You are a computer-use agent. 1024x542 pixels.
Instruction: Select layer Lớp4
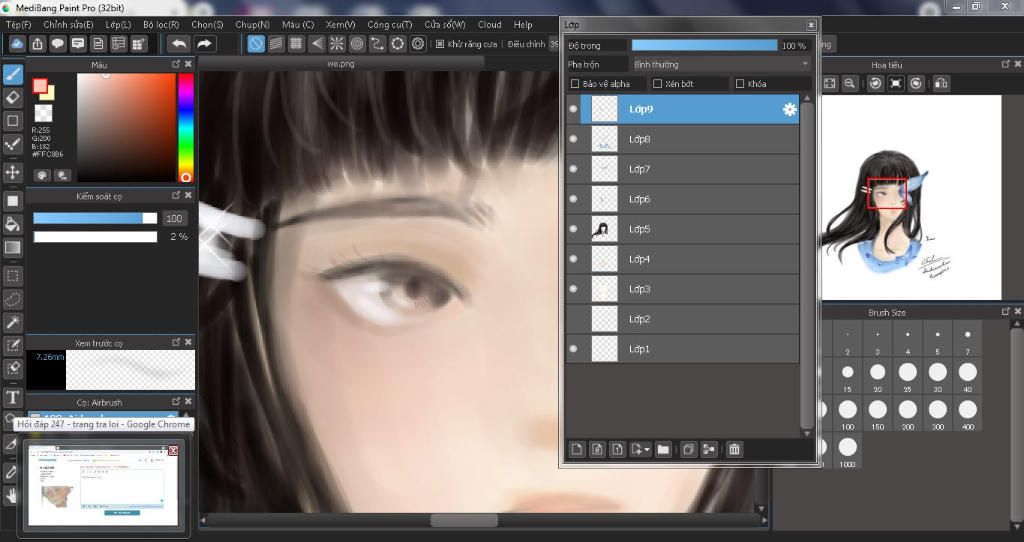pyautogui.click(x=683, y=259)
